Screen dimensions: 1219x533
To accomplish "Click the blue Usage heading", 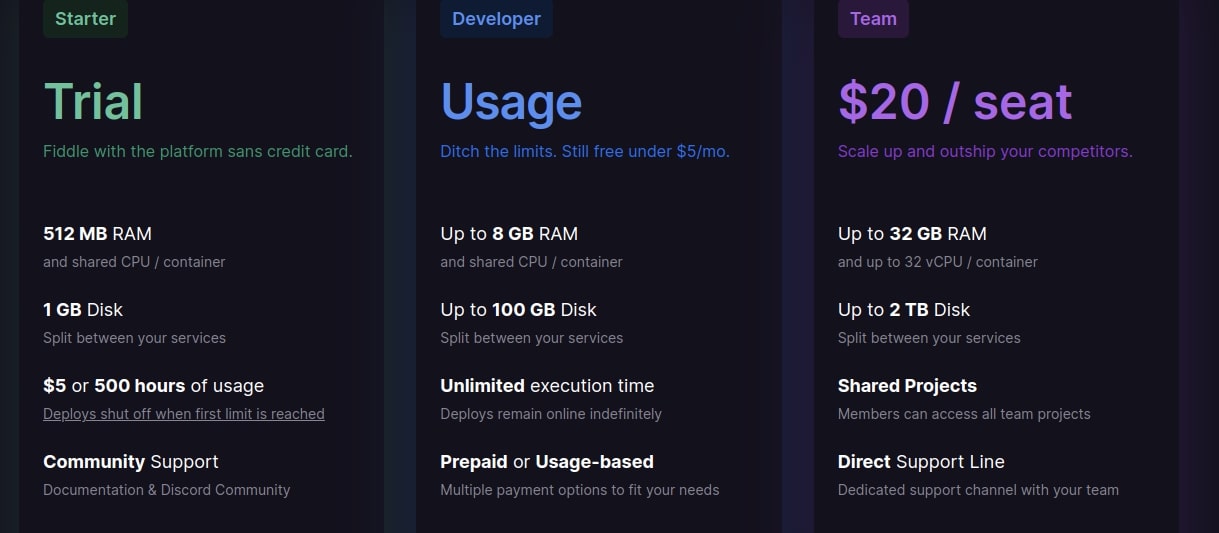I will 511,102.
